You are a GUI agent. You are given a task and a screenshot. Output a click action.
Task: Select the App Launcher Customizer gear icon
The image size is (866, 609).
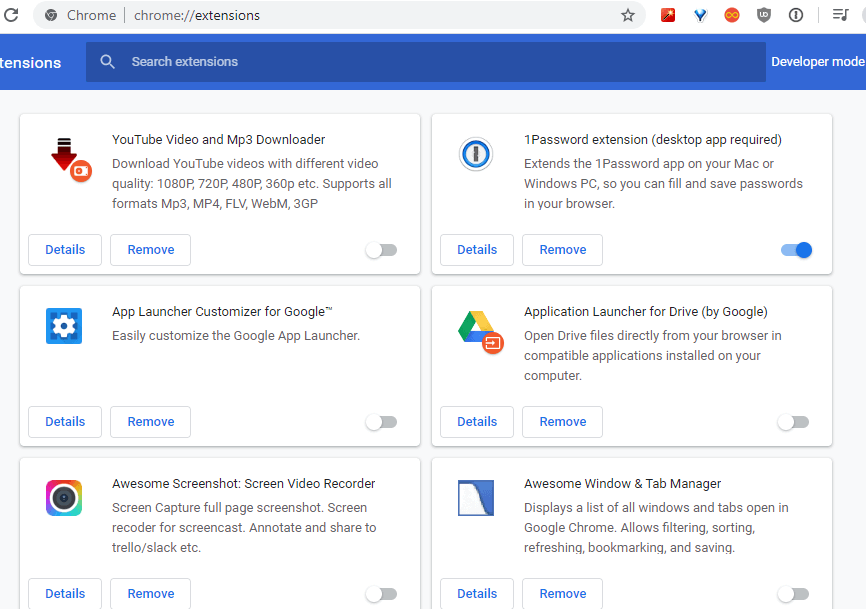pyautogui.click(x=64, y=326)
